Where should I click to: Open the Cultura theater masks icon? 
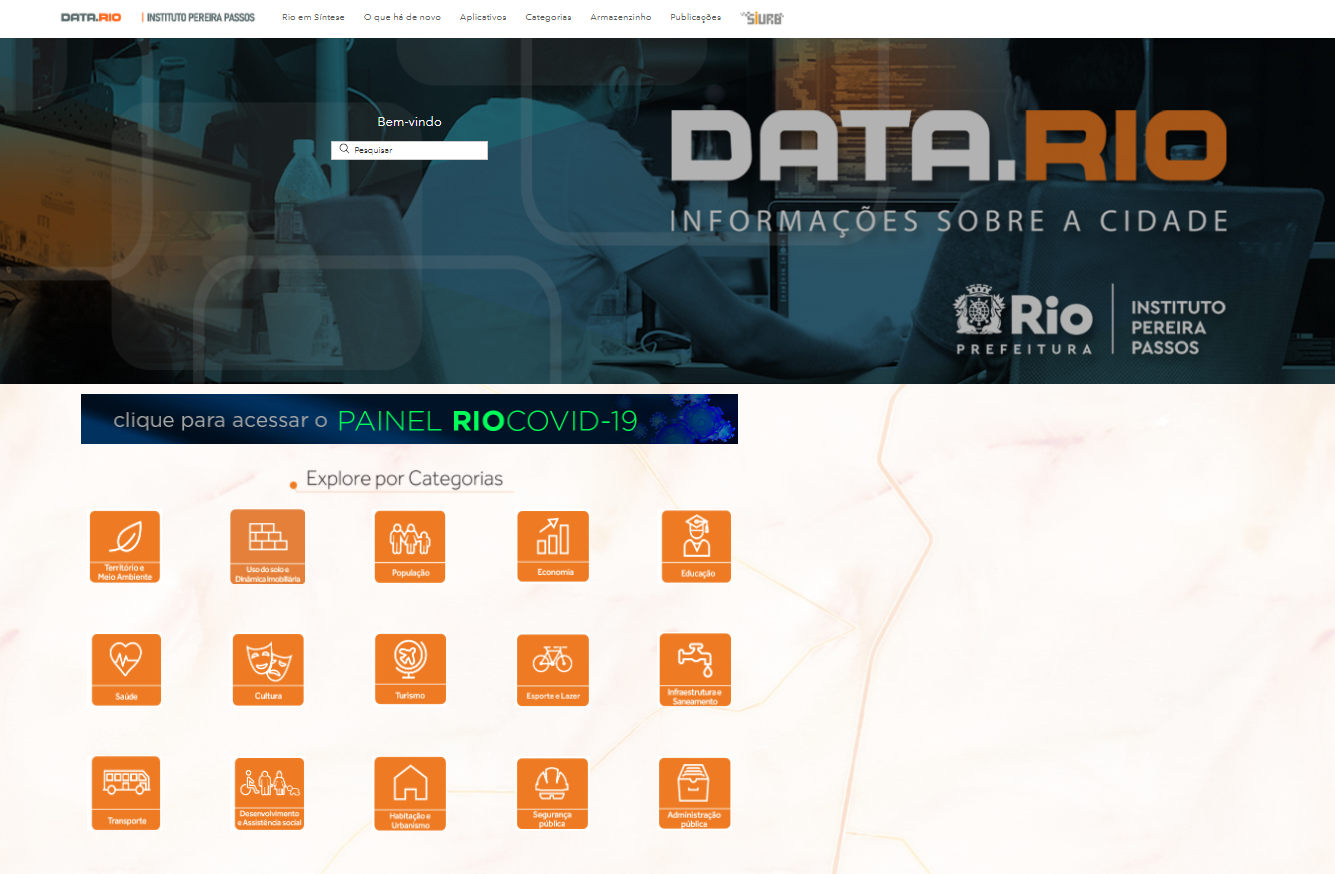coord(268,669)
